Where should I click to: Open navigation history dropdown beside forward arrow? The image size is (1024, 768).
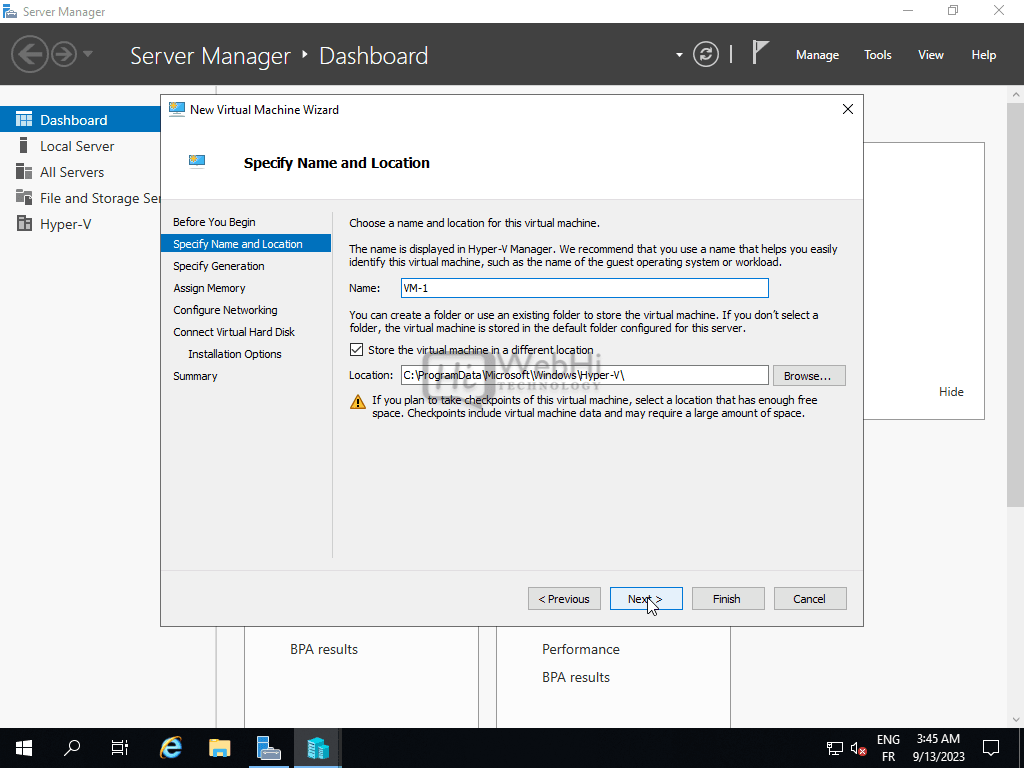[88, 54]
